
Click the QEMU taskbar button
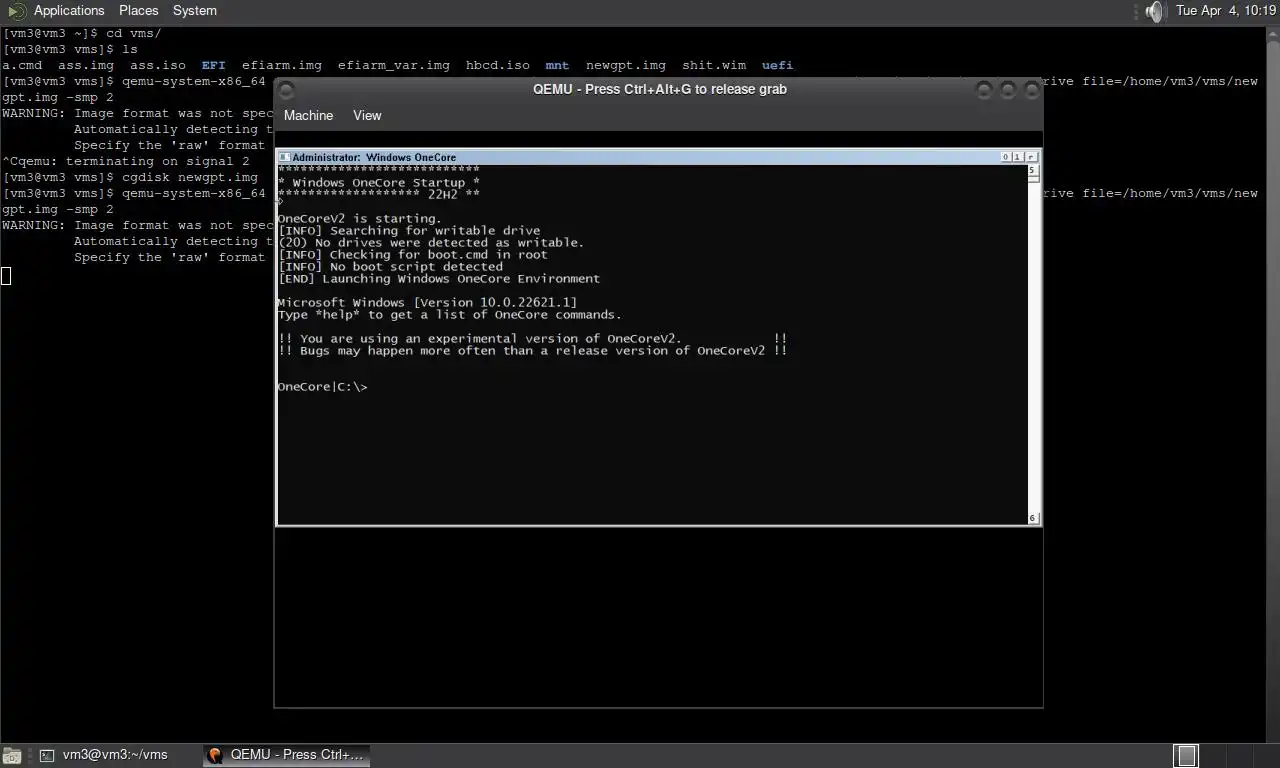point(286,755)
